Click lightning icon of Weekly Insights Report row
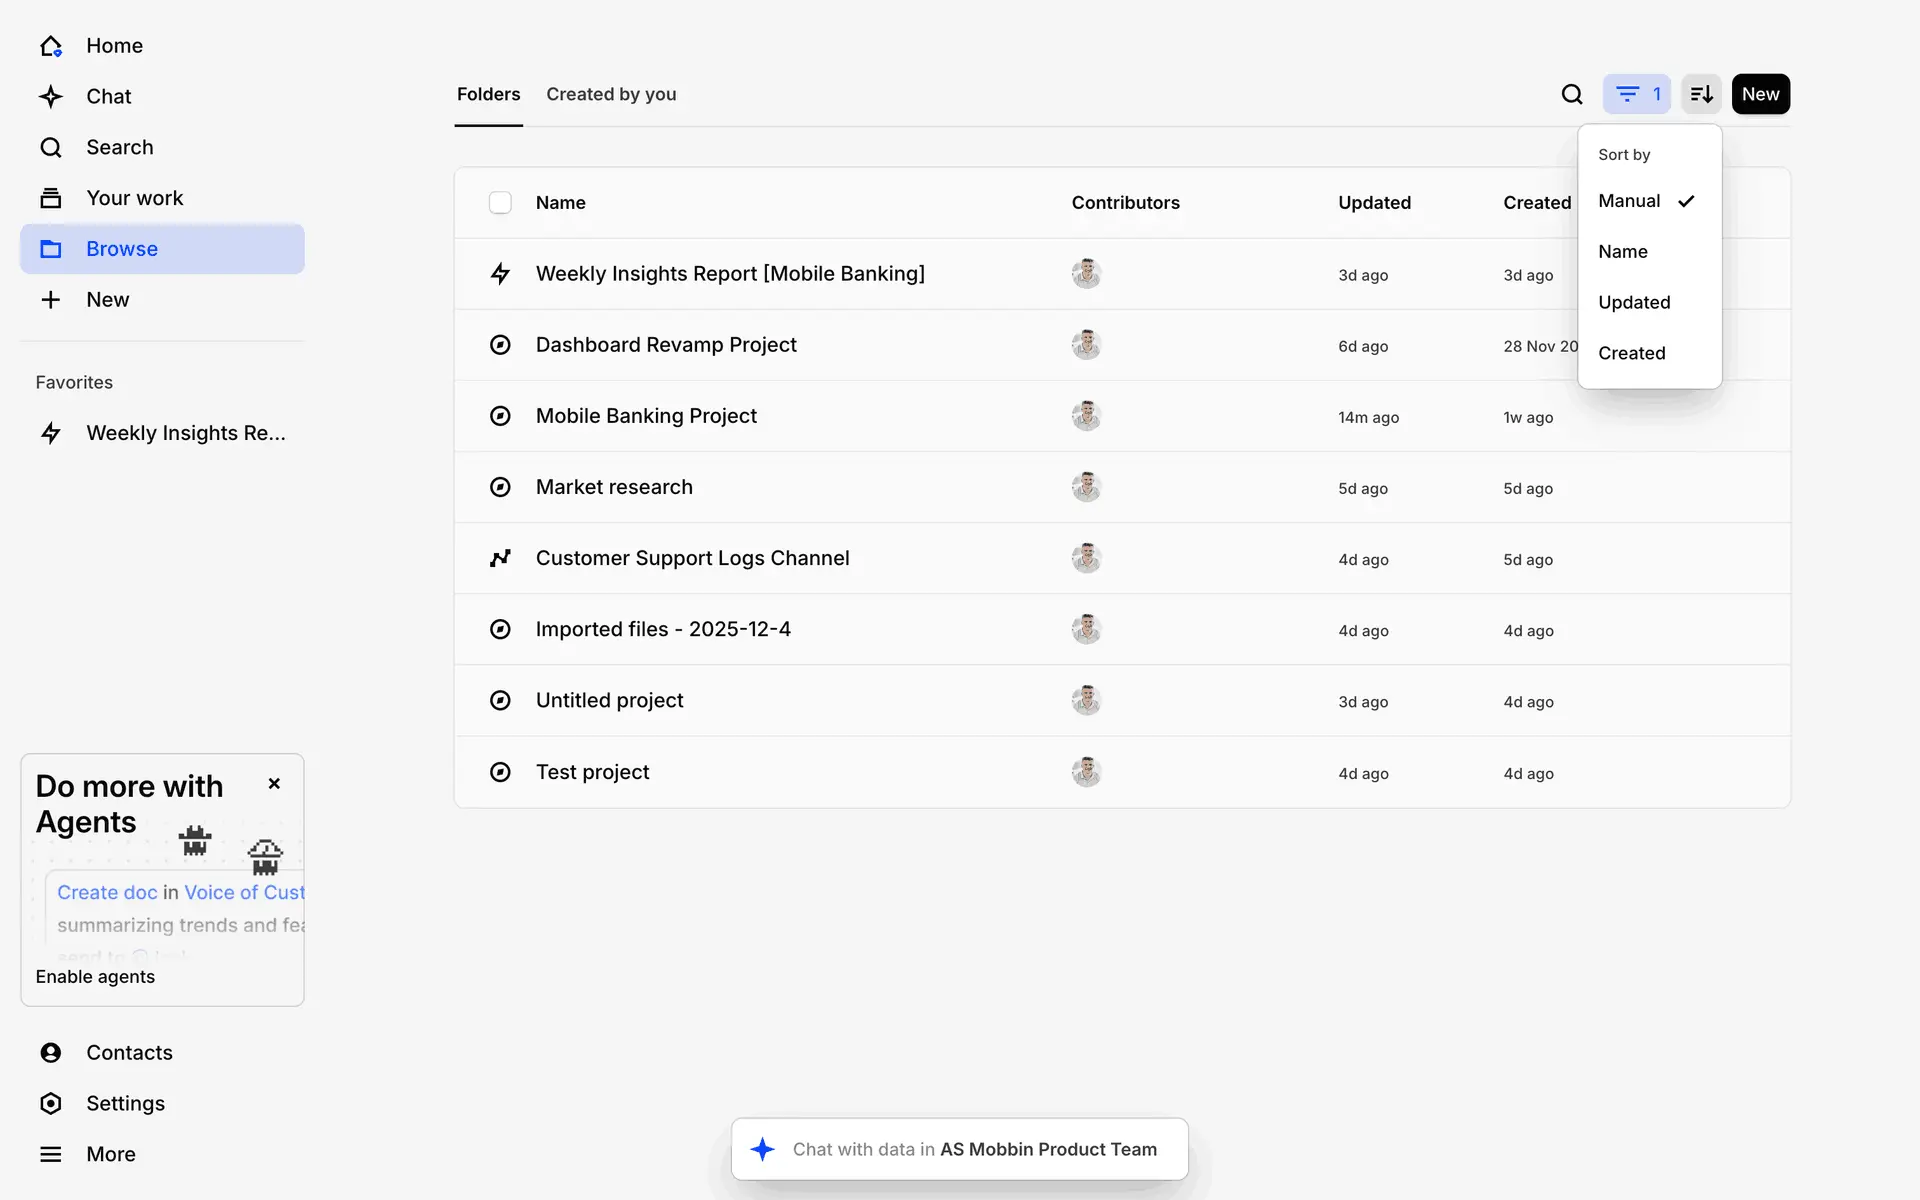 pyautogui.click(x=500, y=274)
